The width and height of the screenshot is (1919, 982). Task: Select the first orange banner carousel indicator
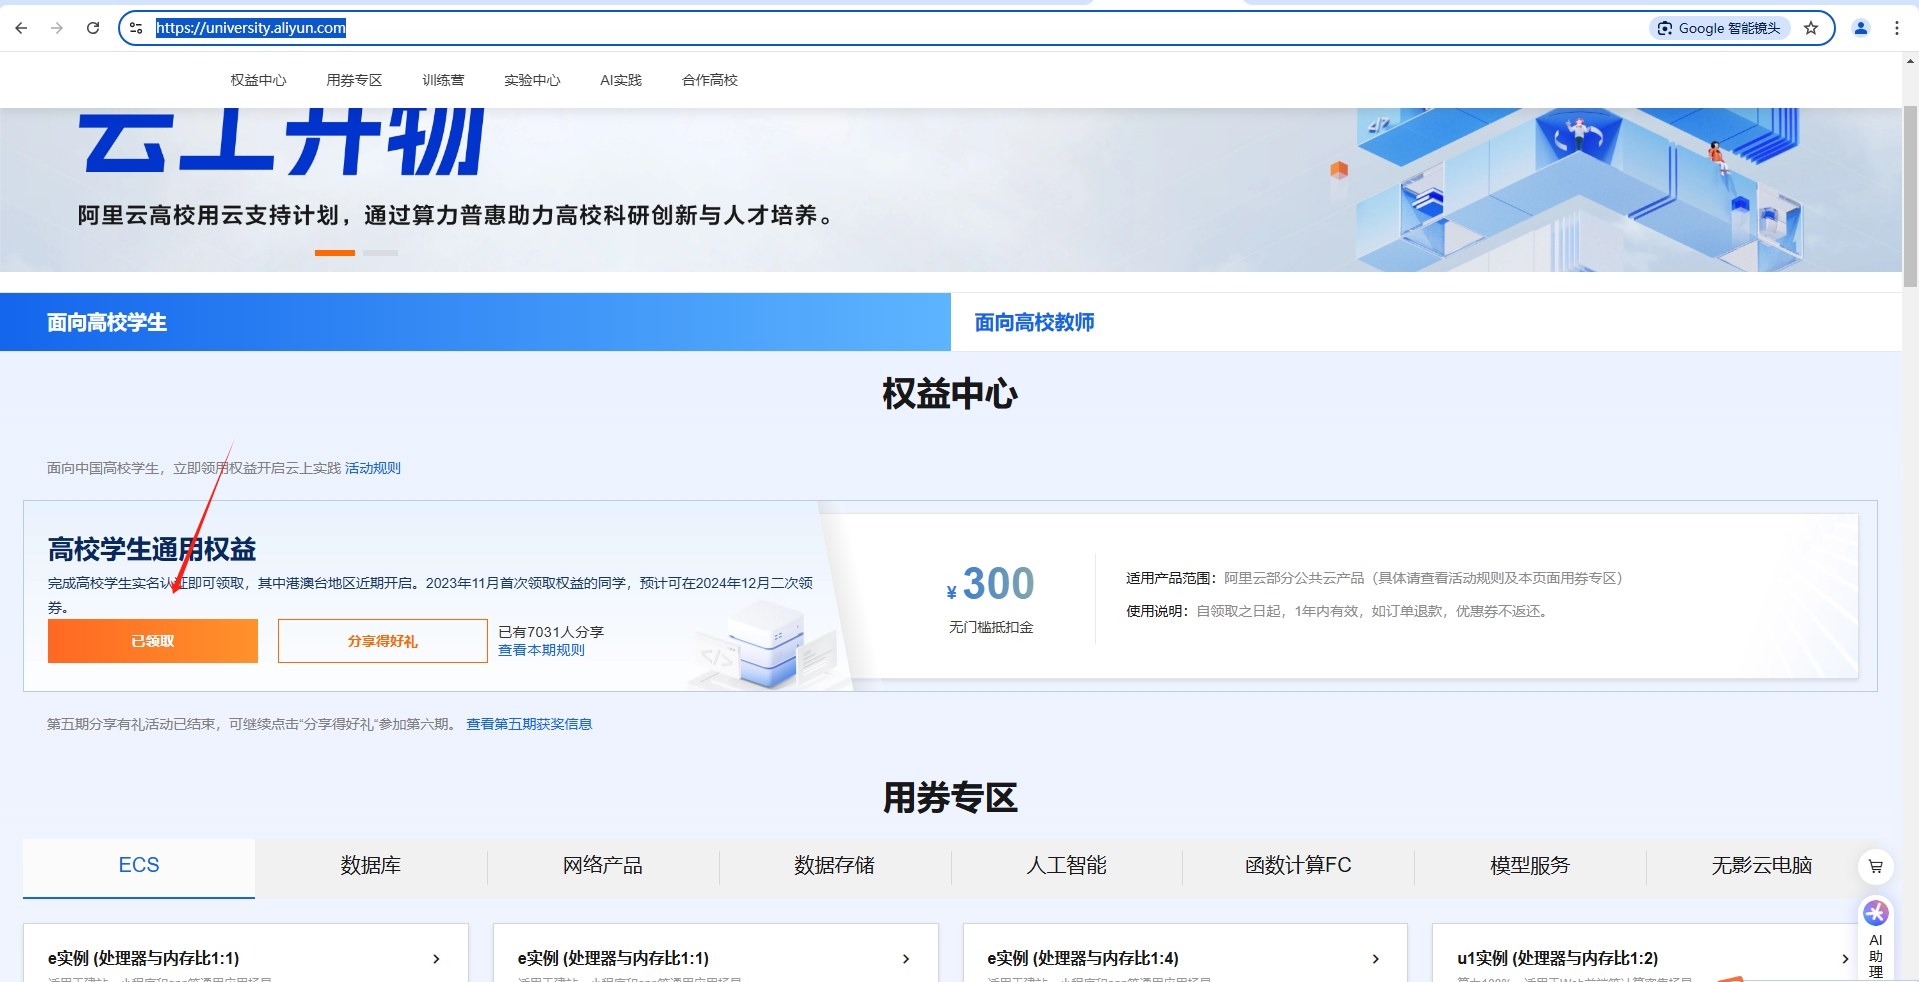335,253
